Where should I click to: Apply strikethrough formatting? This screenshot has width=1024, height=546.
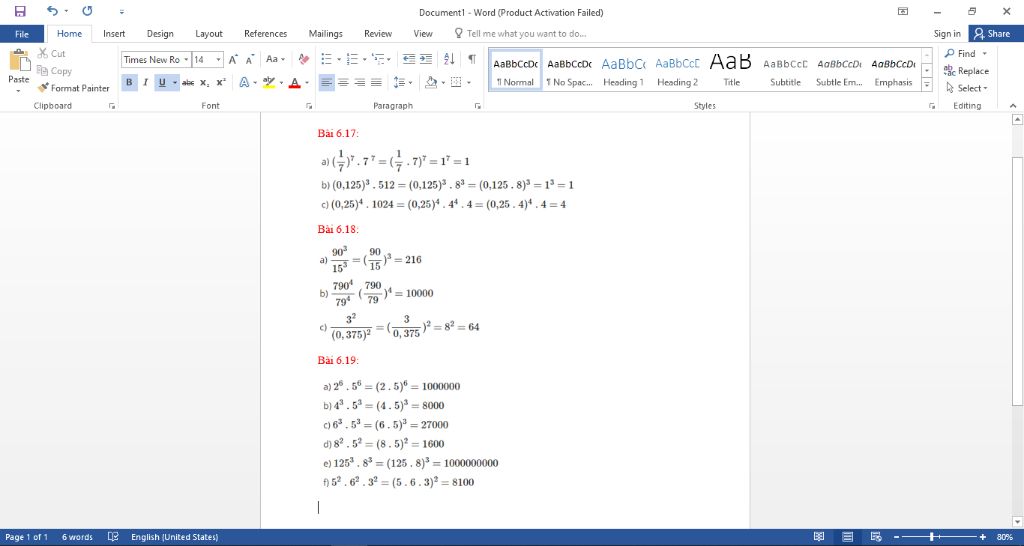pos(188,82)
